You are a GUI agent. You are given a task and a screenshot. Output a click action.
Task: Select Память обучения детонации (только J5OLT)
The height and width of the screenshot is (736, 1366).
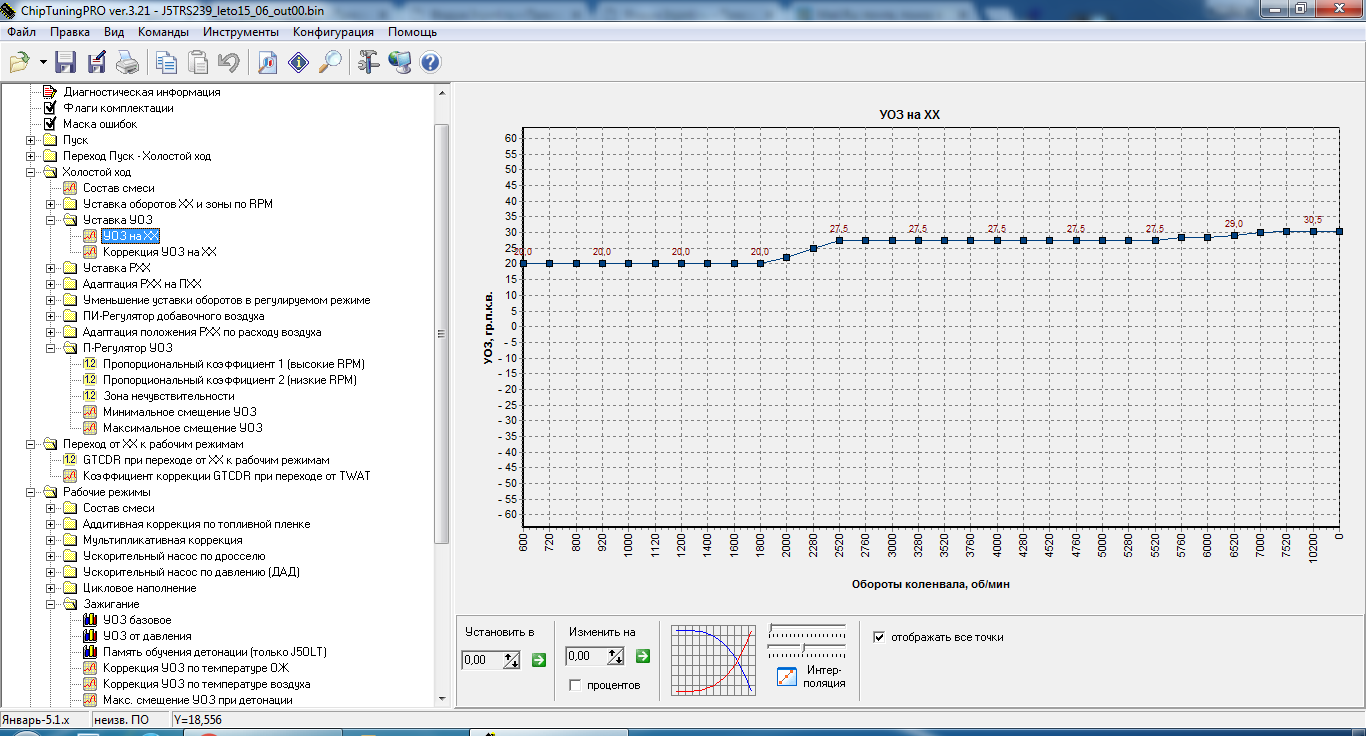[215, 652]
